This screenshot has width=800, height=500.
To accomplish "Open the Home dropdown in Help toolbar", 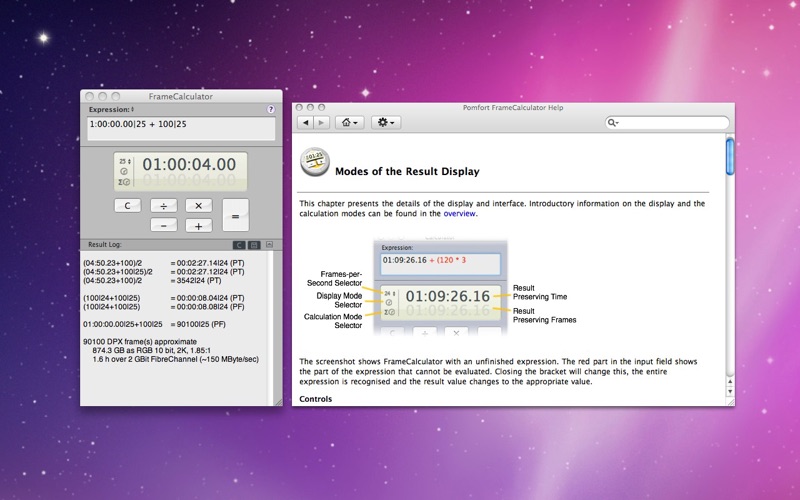I will coord(350,122).
